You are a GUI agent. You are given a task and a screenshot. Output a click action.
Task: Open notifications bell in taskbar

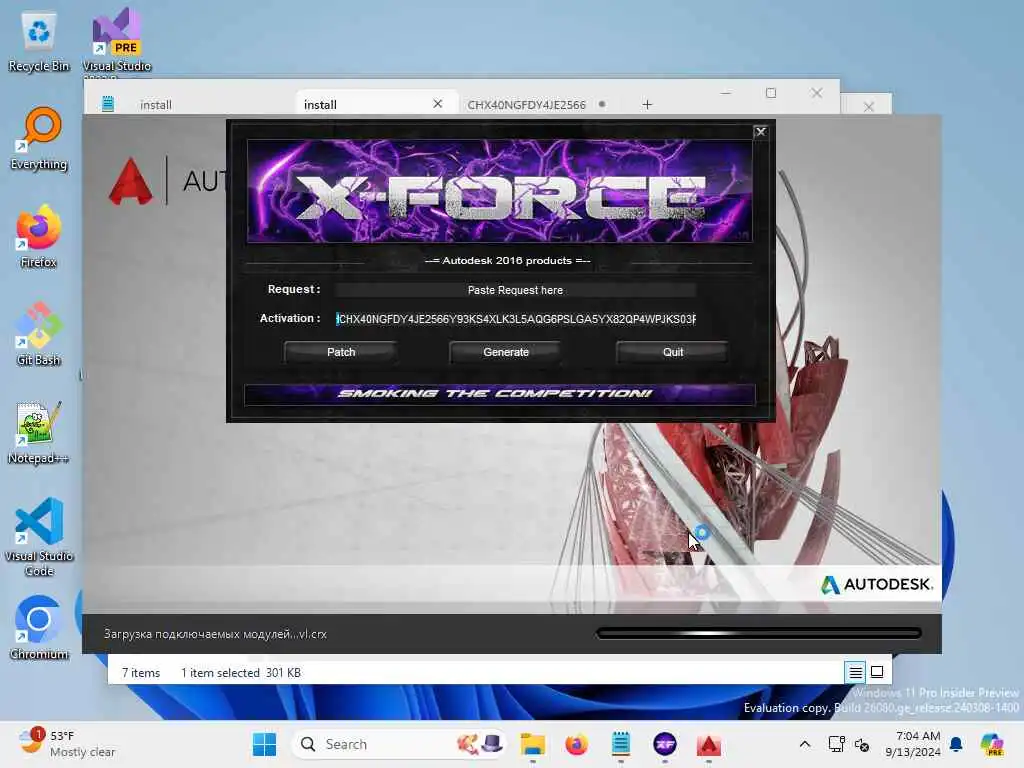pyautogui.click(x=956, y=744)
